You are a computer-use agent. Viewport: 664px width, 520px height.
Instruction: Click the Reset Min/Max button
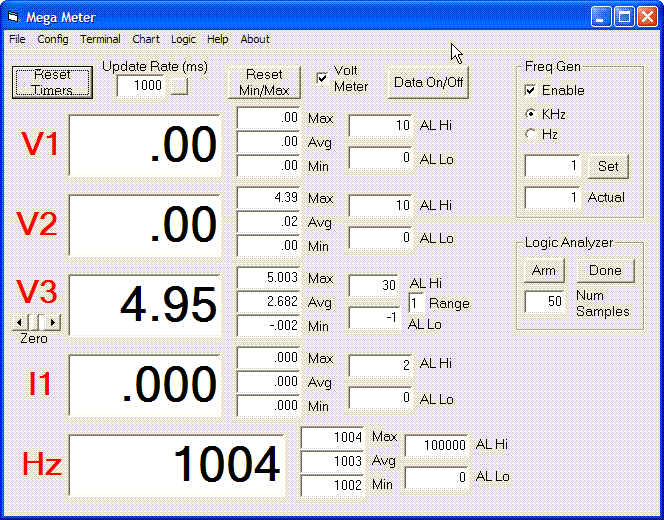[x=264, y=82]
